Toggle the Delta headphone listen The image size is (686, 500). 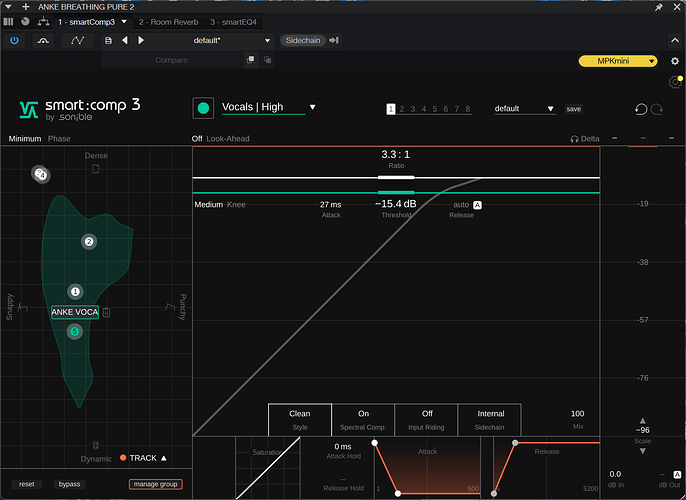pos(585,139)
